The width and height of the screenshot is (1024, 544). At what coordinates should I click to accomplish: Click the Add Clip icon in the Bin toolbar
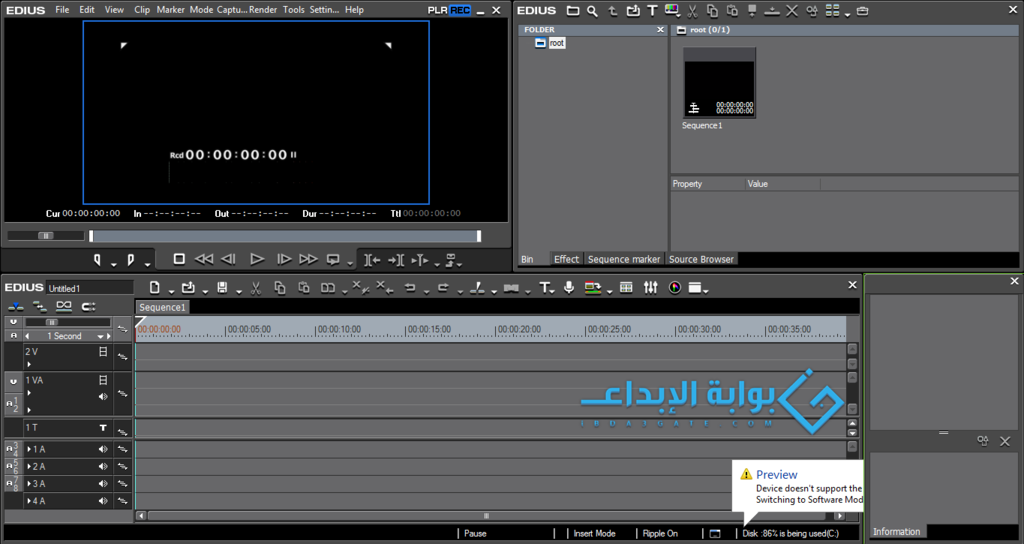coord(633,10)
